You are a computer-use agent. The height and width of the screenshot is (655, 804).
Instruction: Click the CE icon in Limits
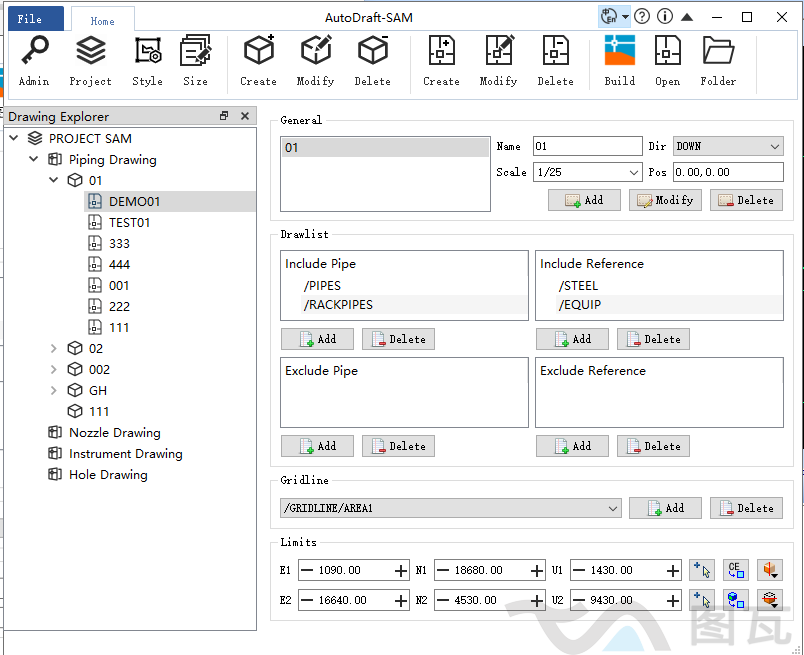tap(737, 570)
